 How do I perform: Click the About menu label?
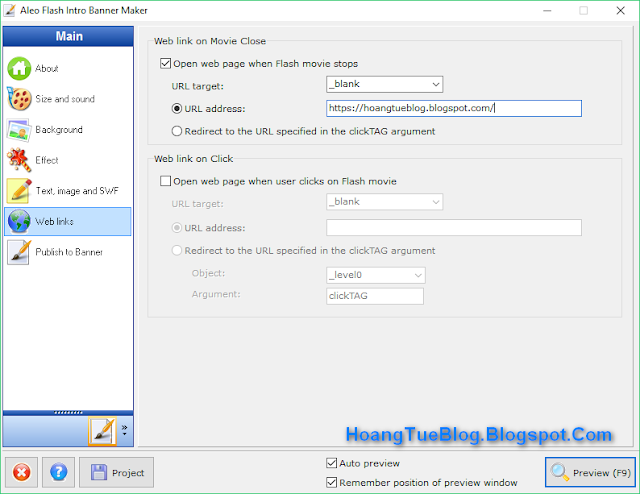[x=47, y=68]
